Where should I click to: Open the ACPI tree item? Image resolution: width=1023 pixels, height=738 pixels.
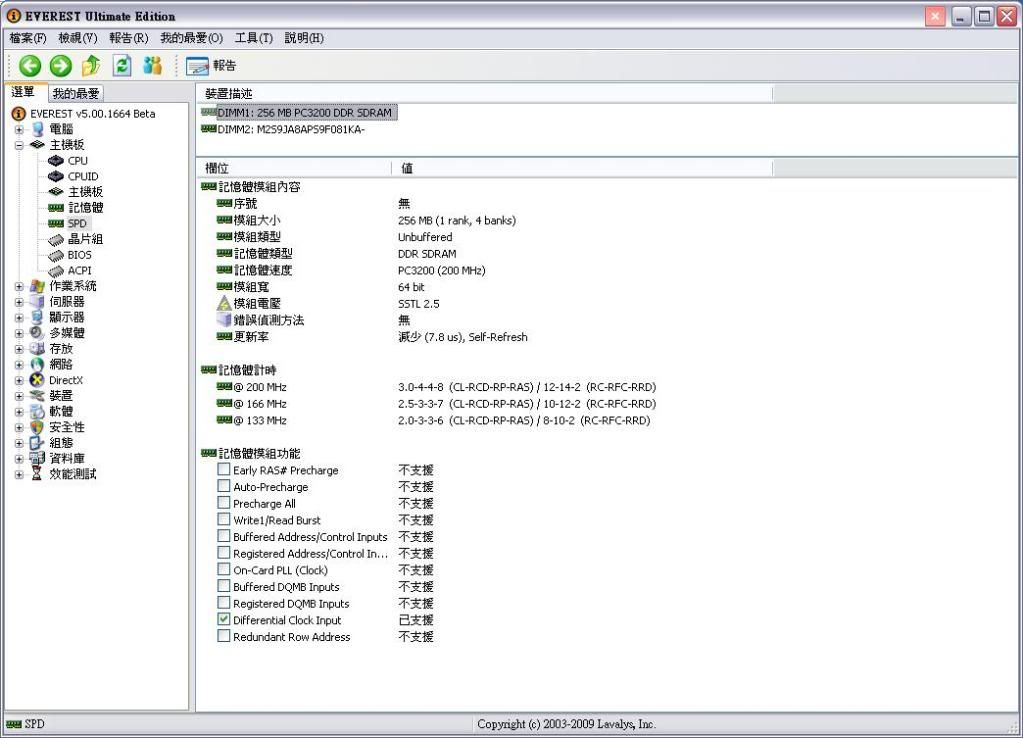coord(70,270)
